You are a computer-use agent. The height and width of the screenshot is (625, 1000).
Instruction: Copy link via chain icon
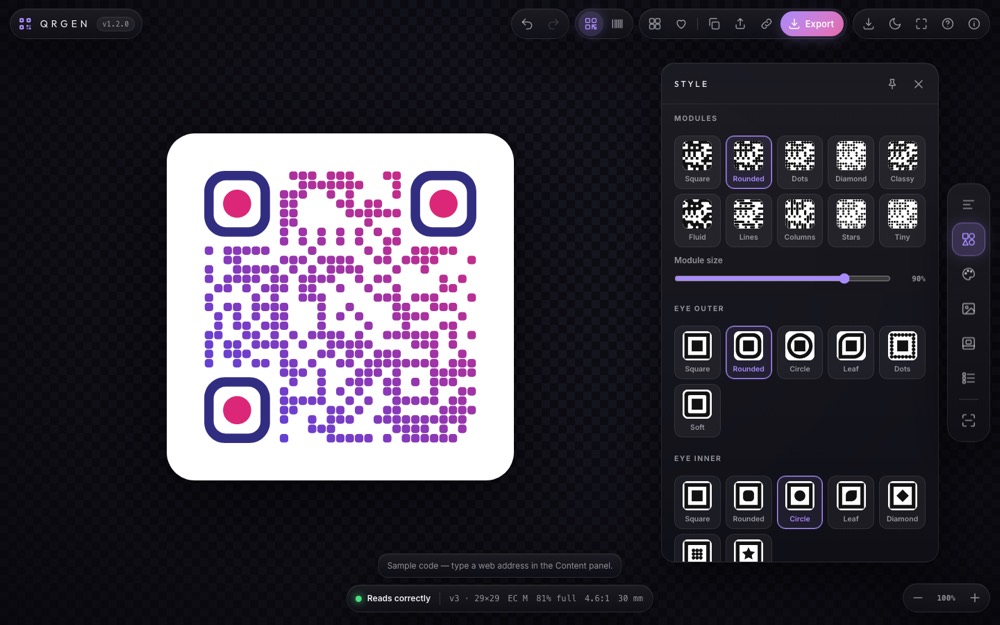767,24
